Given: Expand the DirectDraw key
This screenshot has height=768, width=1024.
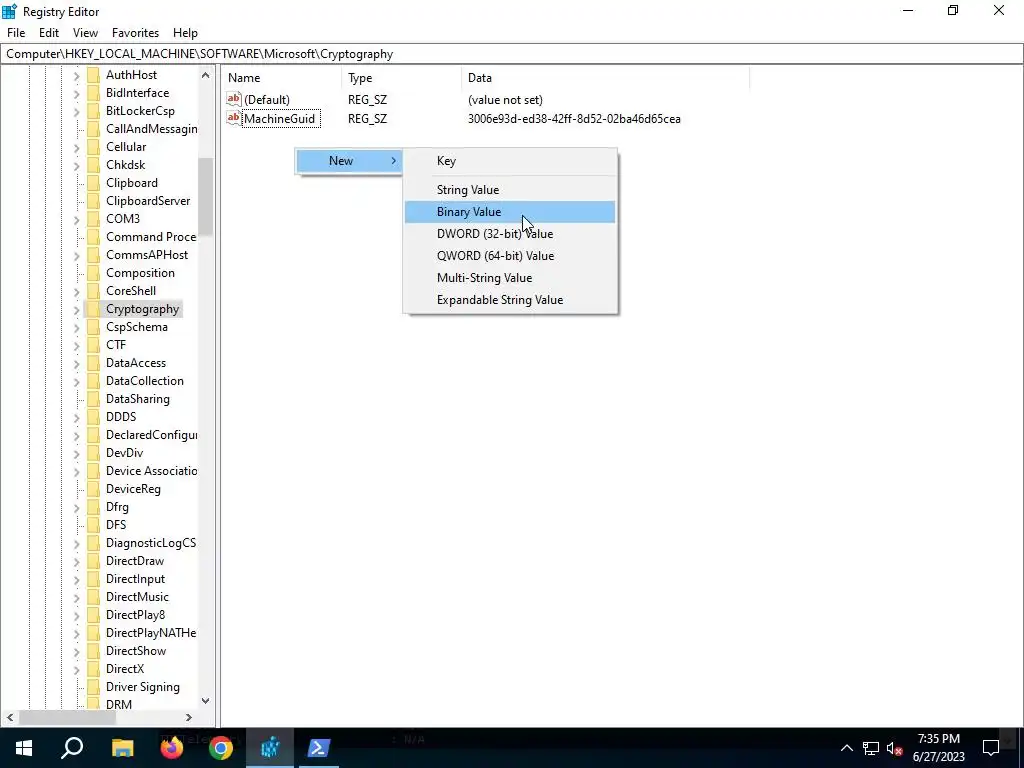Looking at the screenshot, I should click(76, 562).
